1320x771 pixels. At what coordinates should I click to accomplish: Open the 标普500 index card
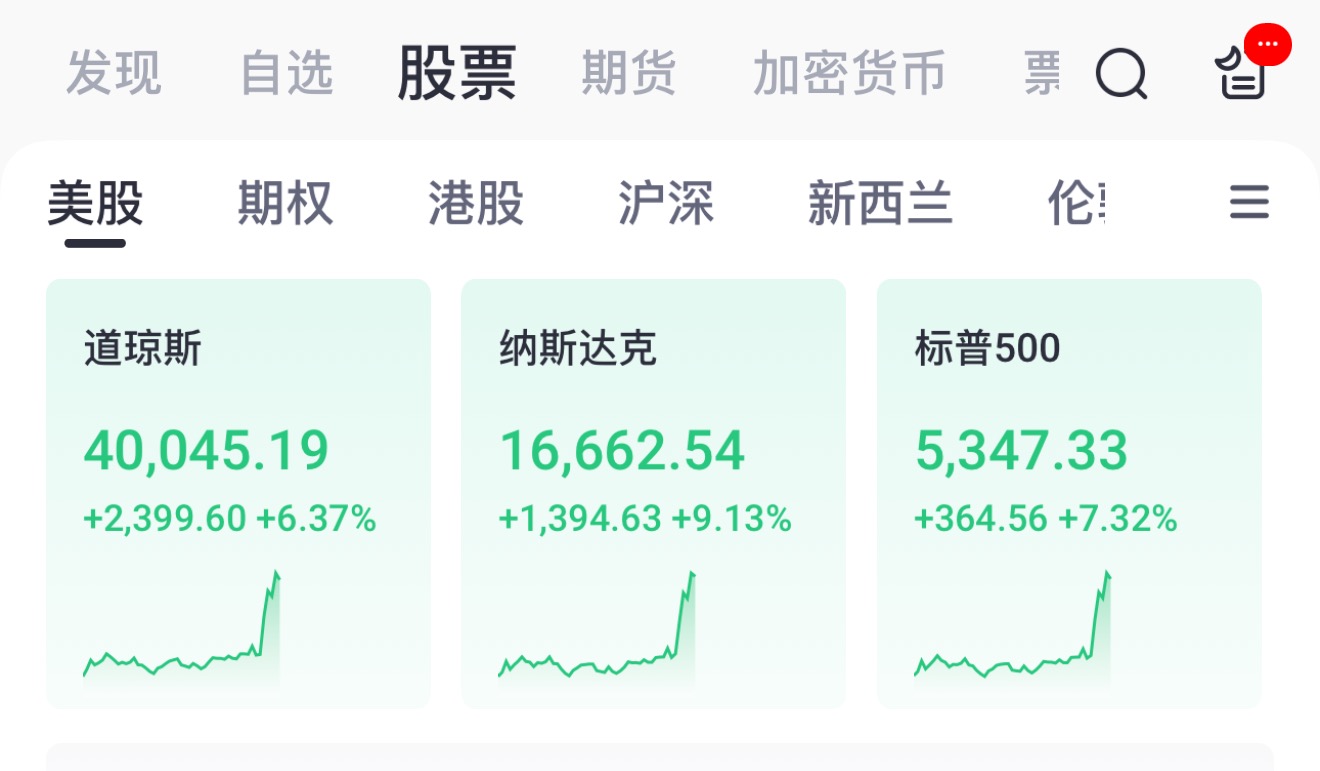pos(1069,494)
